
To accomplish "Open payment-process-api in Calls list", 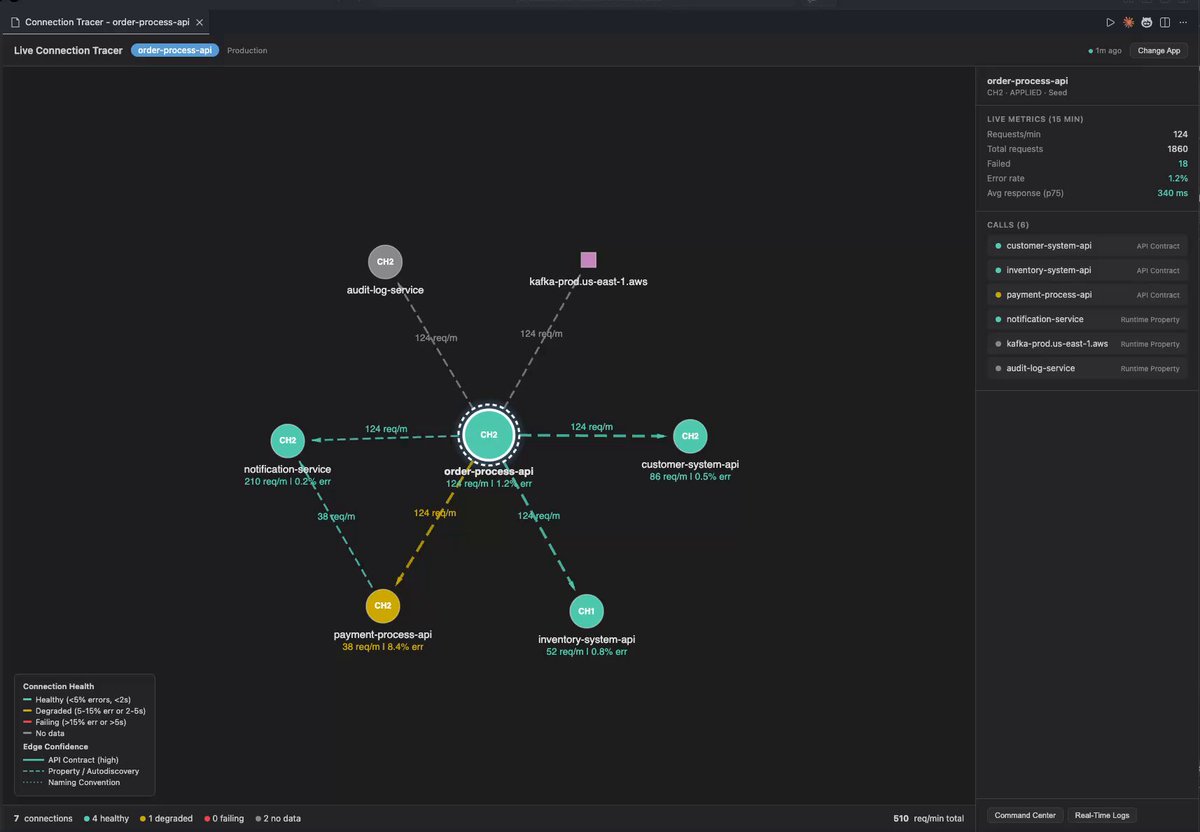I will (1087, 295).
